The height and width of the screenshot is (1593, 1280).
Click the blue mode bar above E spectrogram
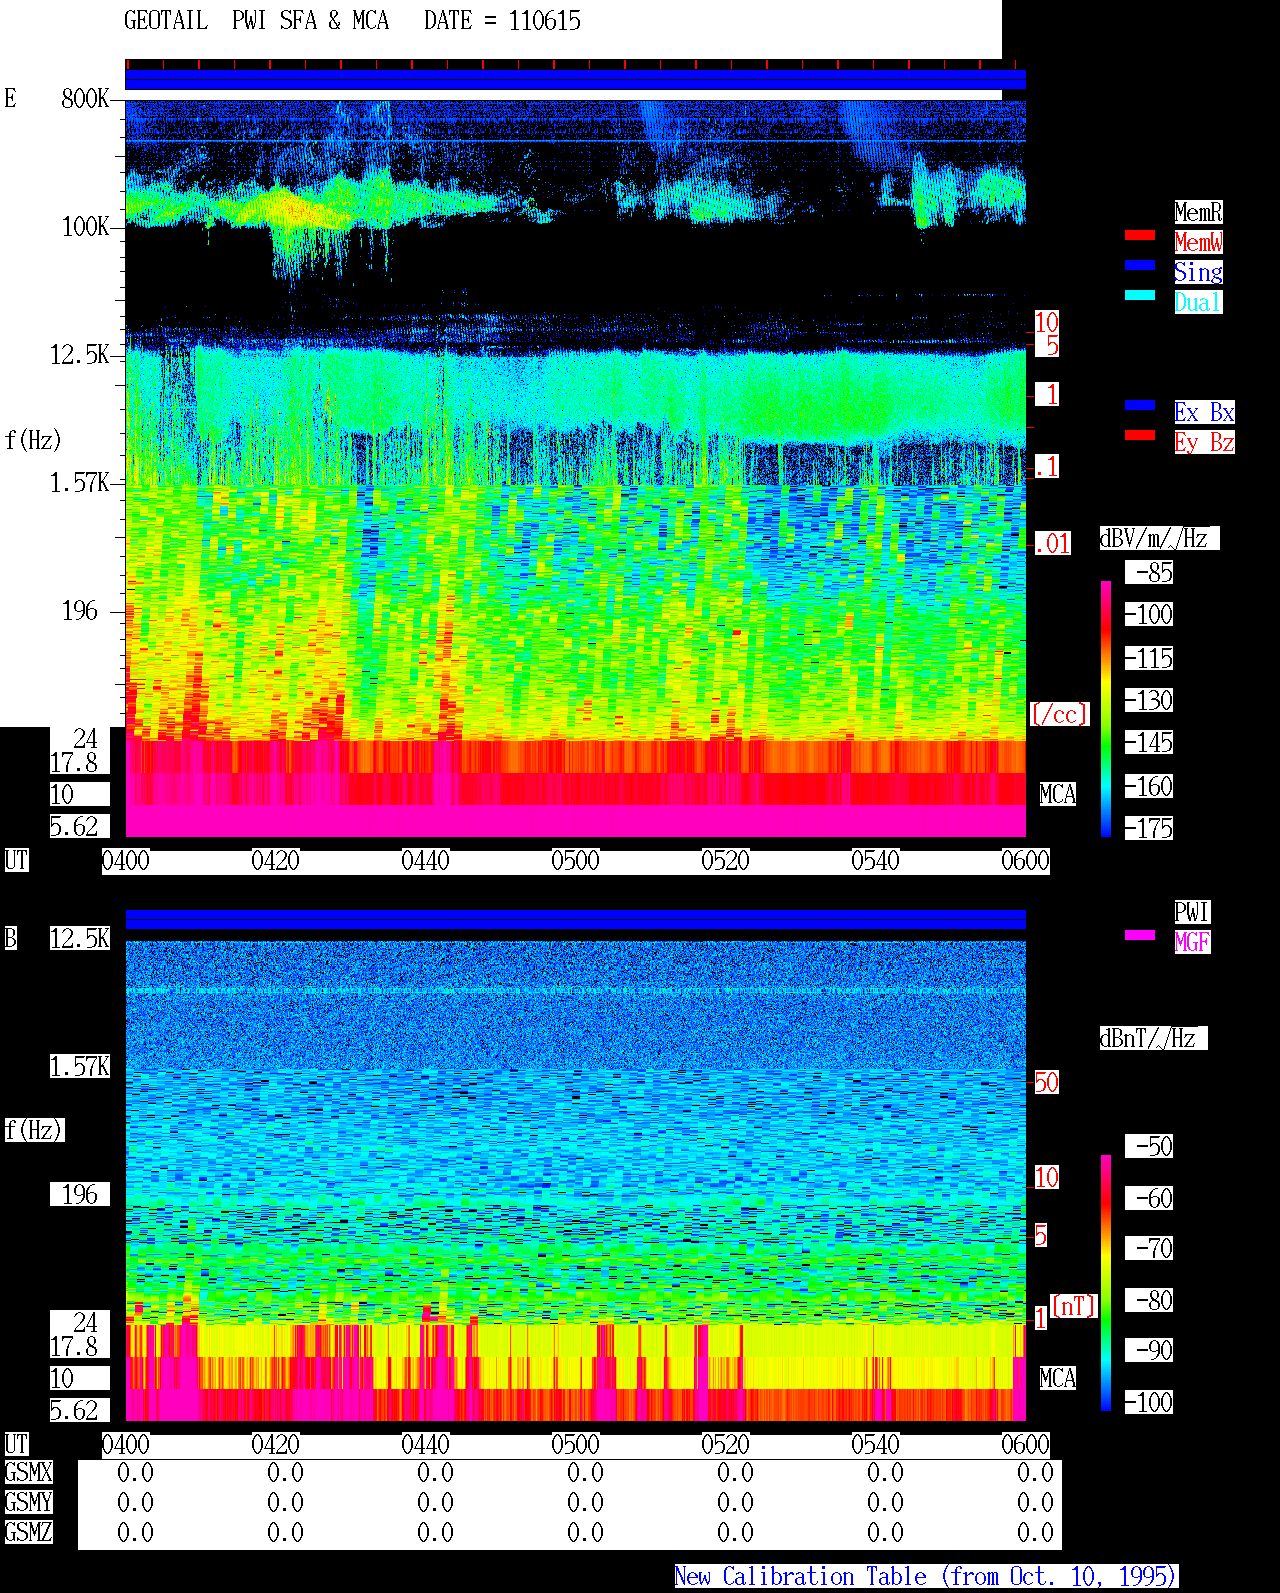(575, 79)
